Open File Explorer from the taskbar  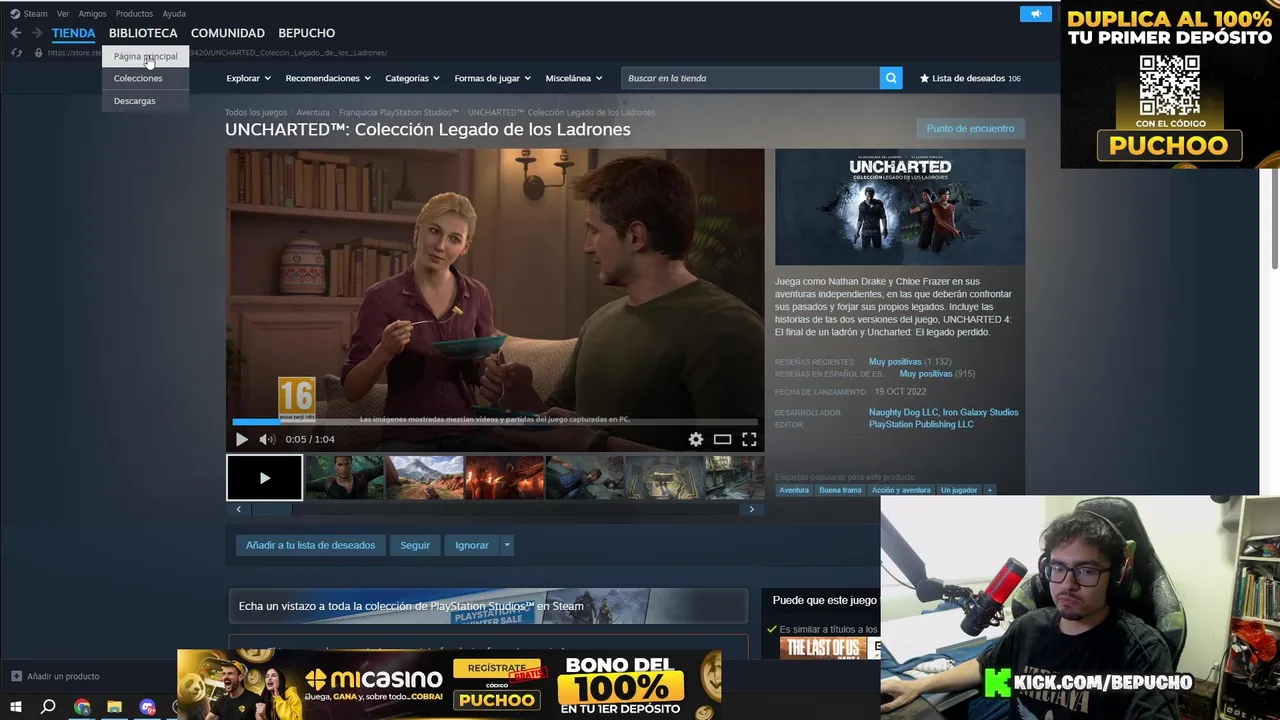114,707
